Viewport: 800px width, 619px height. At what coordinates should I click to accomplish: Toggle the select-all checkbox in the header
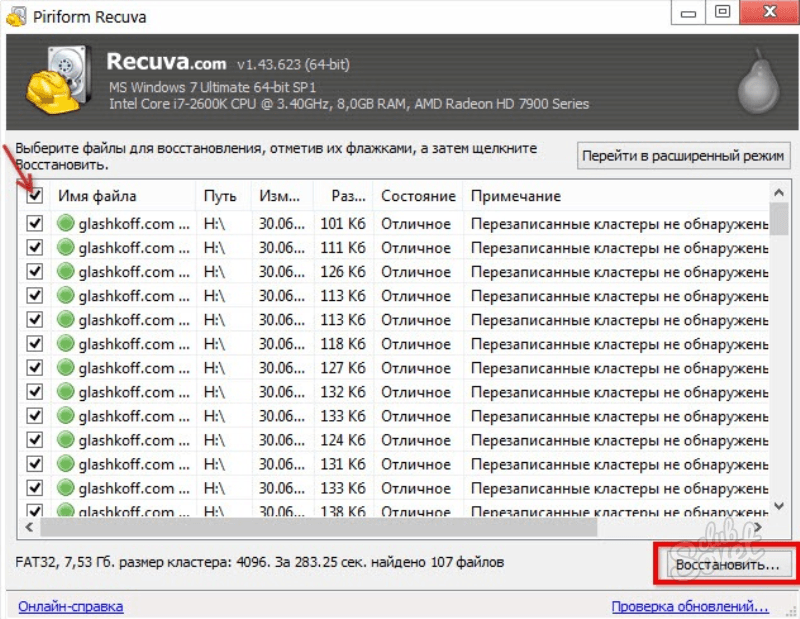click(35, 196)
